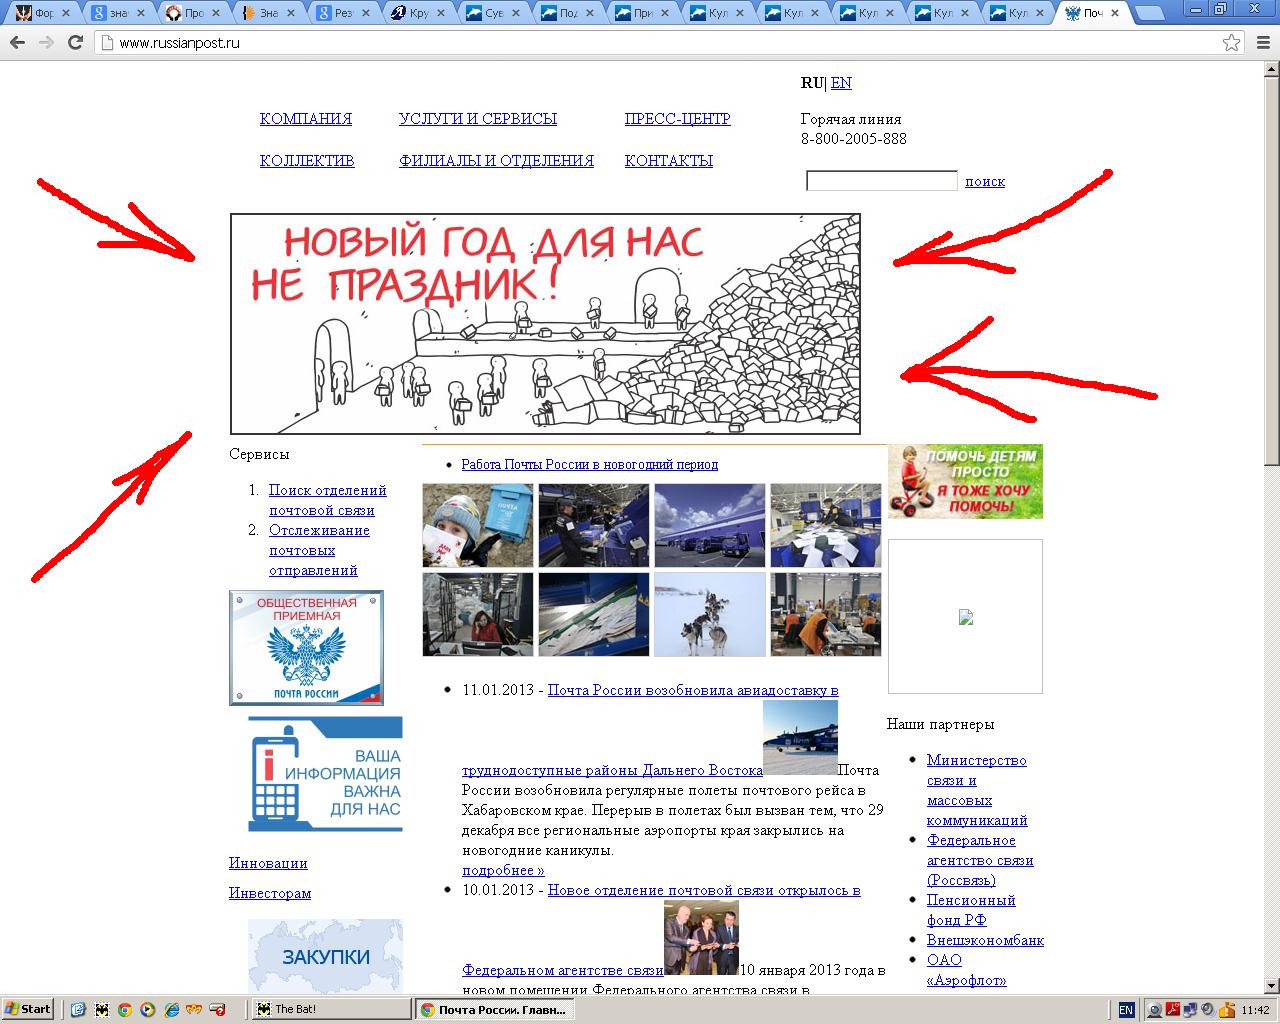Launch Internet Explorer from the quick launch bar
Screen dimensions: 1280x1024
[171, 1009]
